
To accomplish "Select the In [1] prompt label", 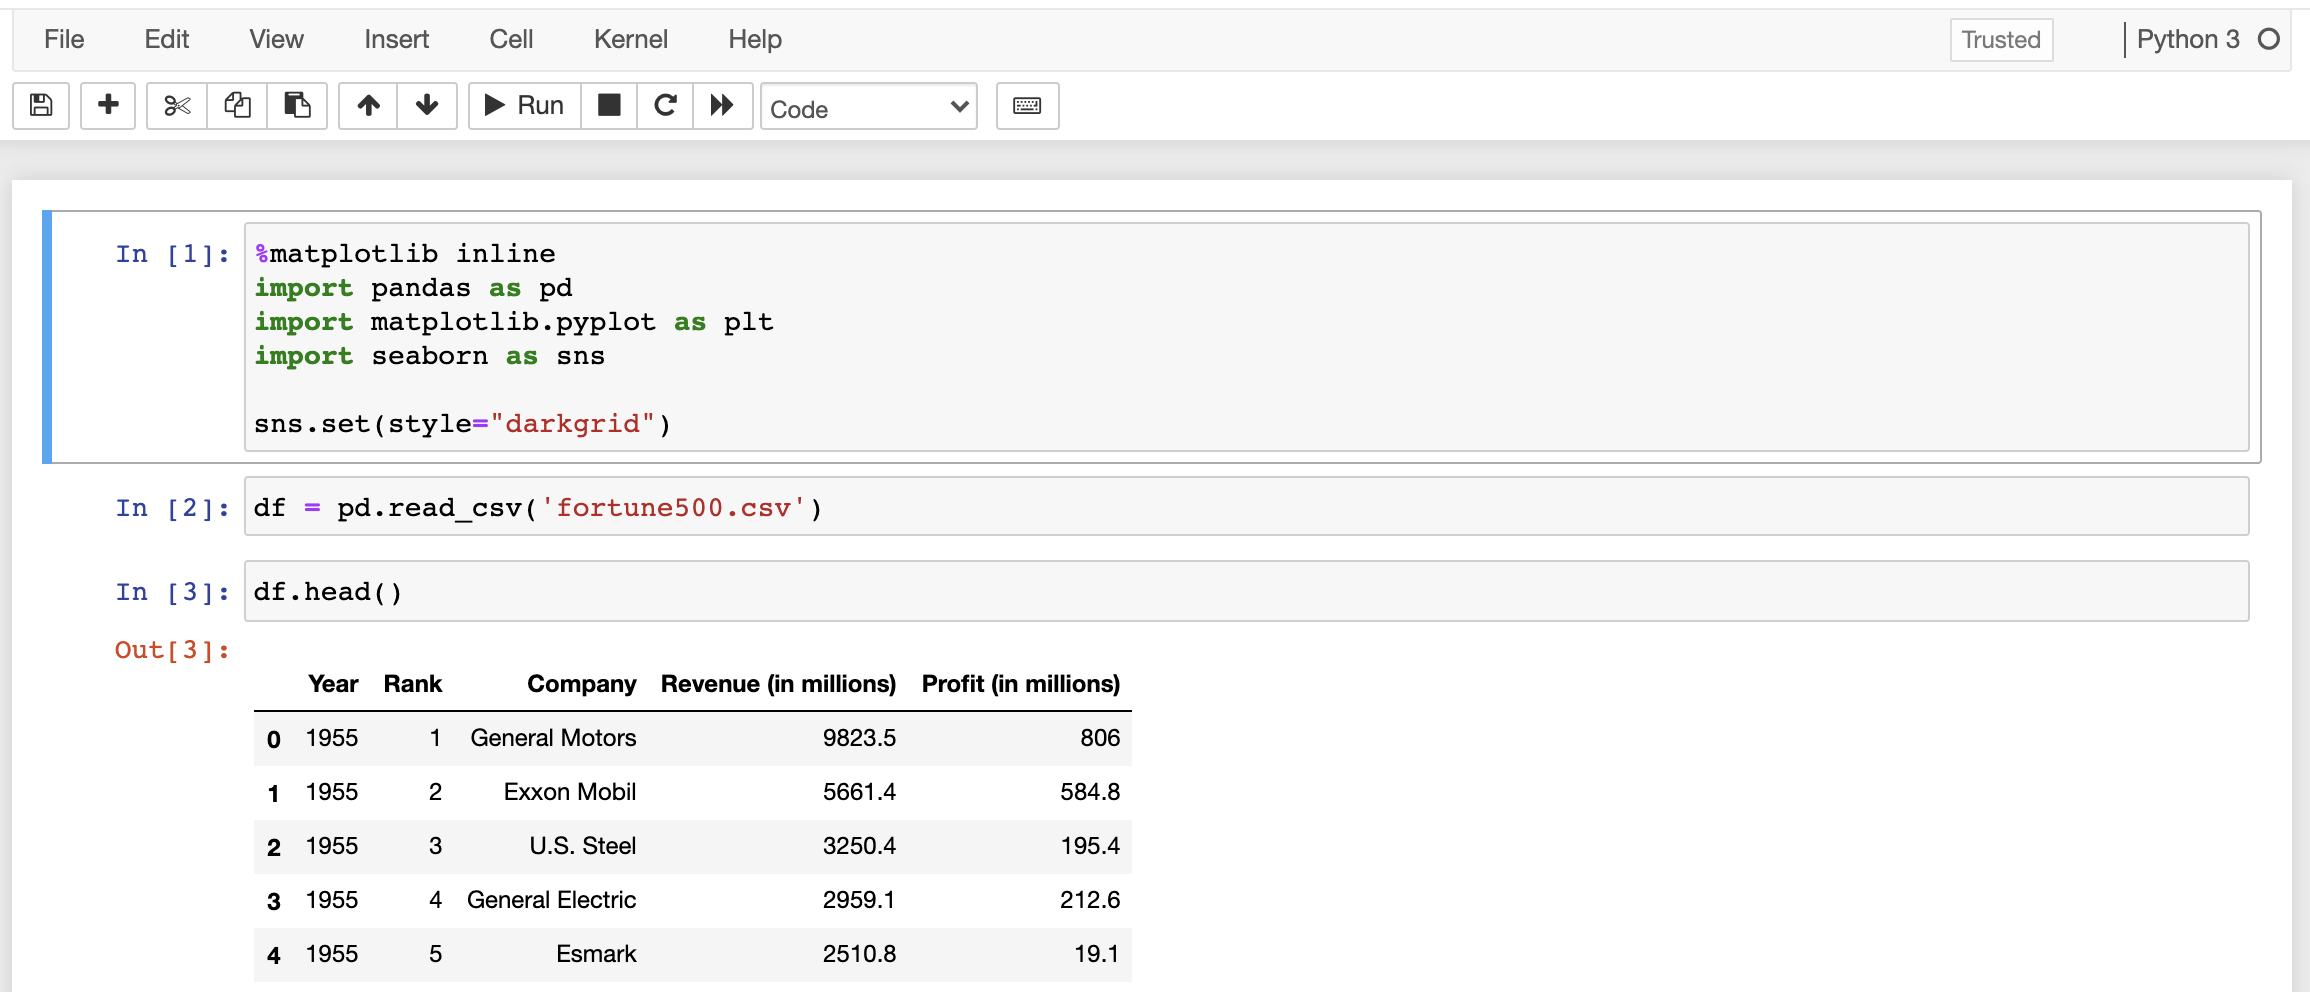I will 172,254.
